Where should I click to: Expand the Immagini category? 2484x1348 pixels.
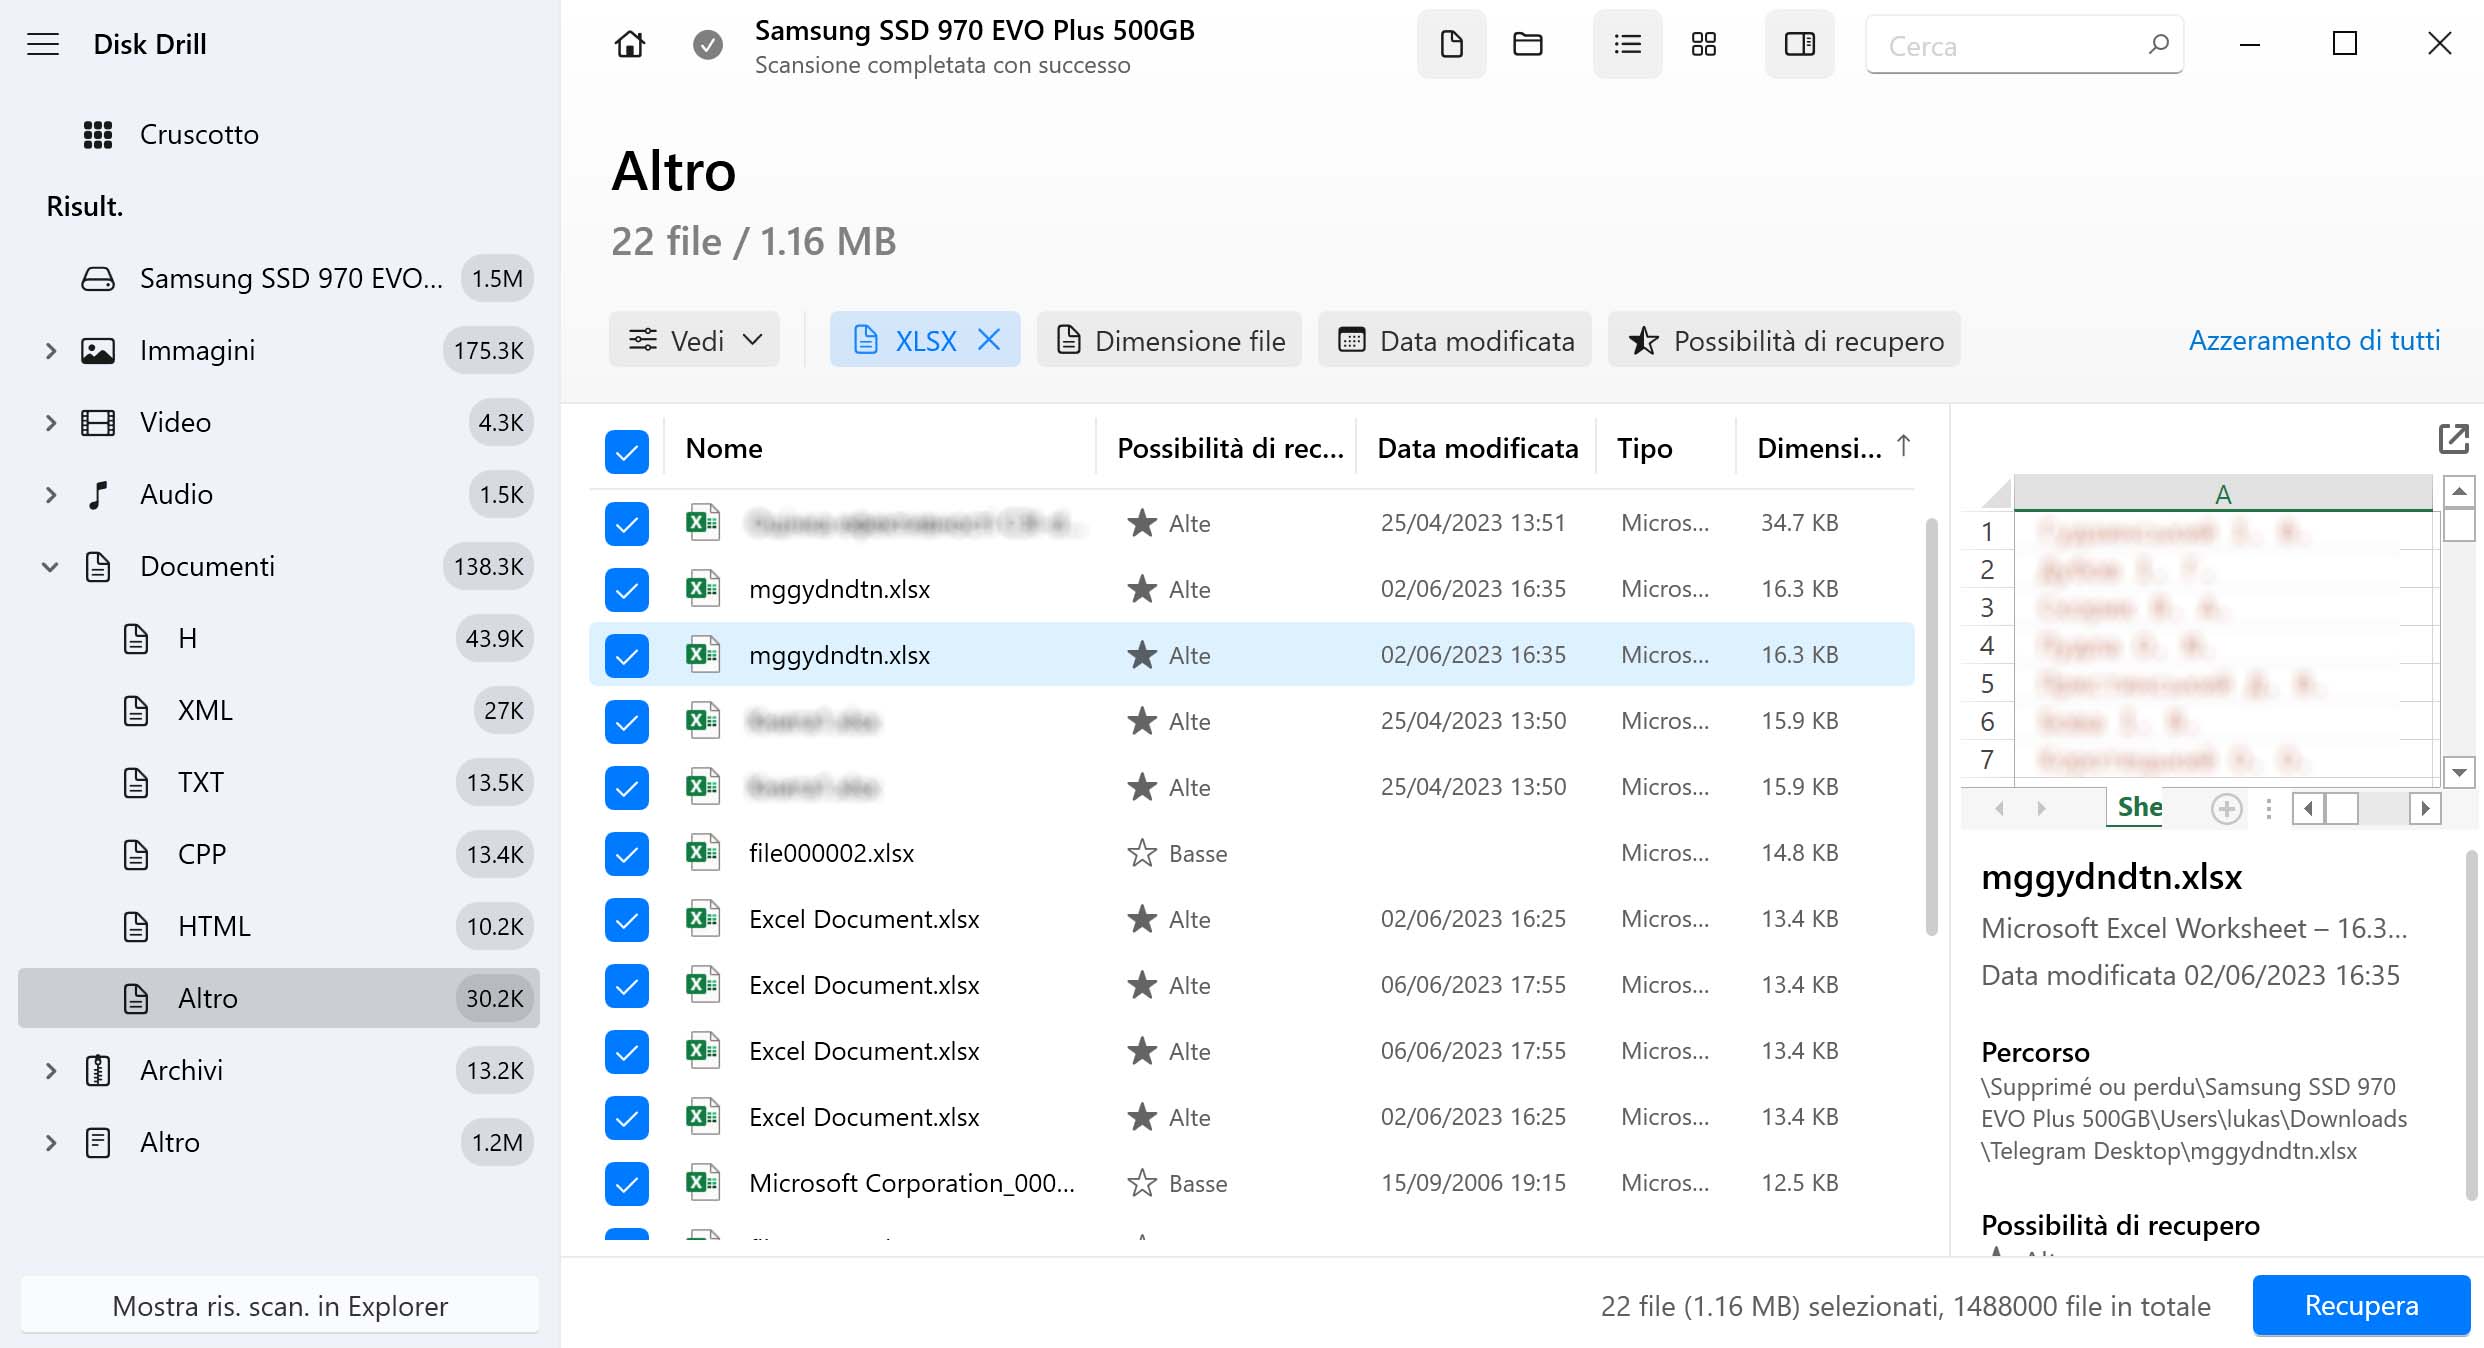(50, 351)
